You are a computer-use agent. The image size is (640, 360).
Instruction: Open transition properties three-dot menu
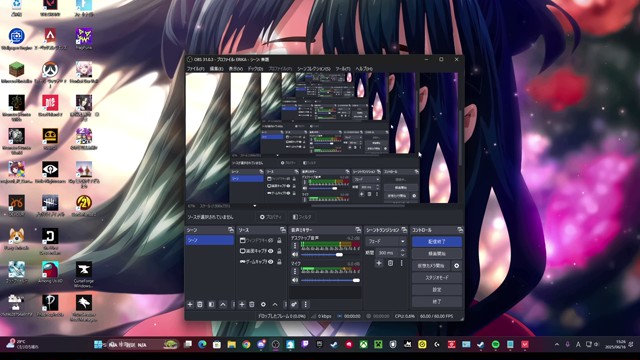pyautogui.click(x=402, y=263)
